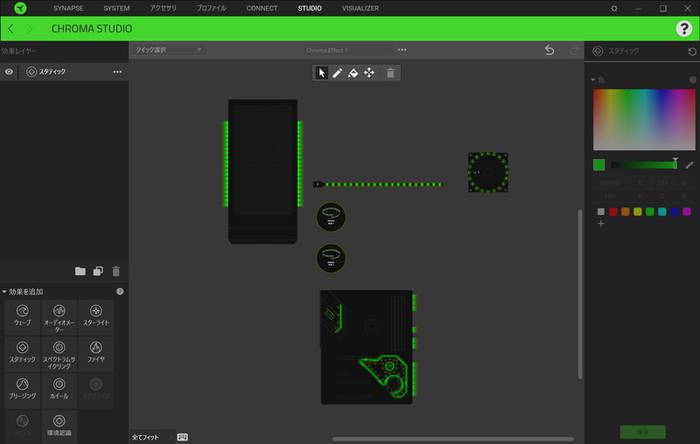Pick a hue in the color spectrum
The width and height of the screenshot is (700, 444).
pyautogui.click(x=644, y=119)
